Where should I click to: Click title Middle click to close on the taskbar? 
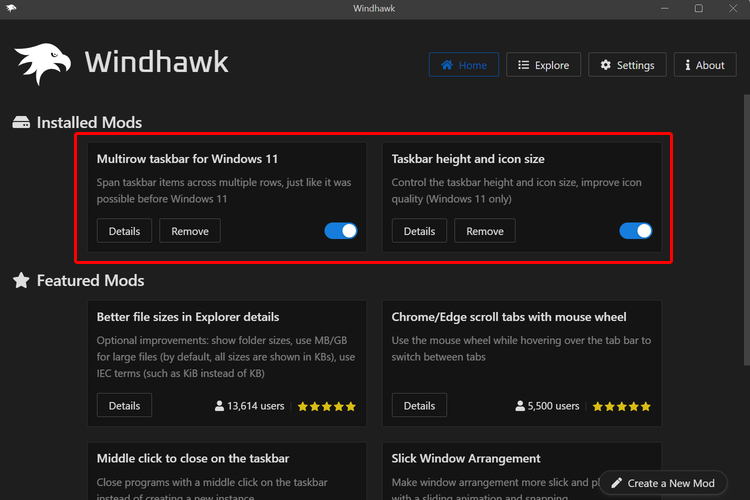193,458
